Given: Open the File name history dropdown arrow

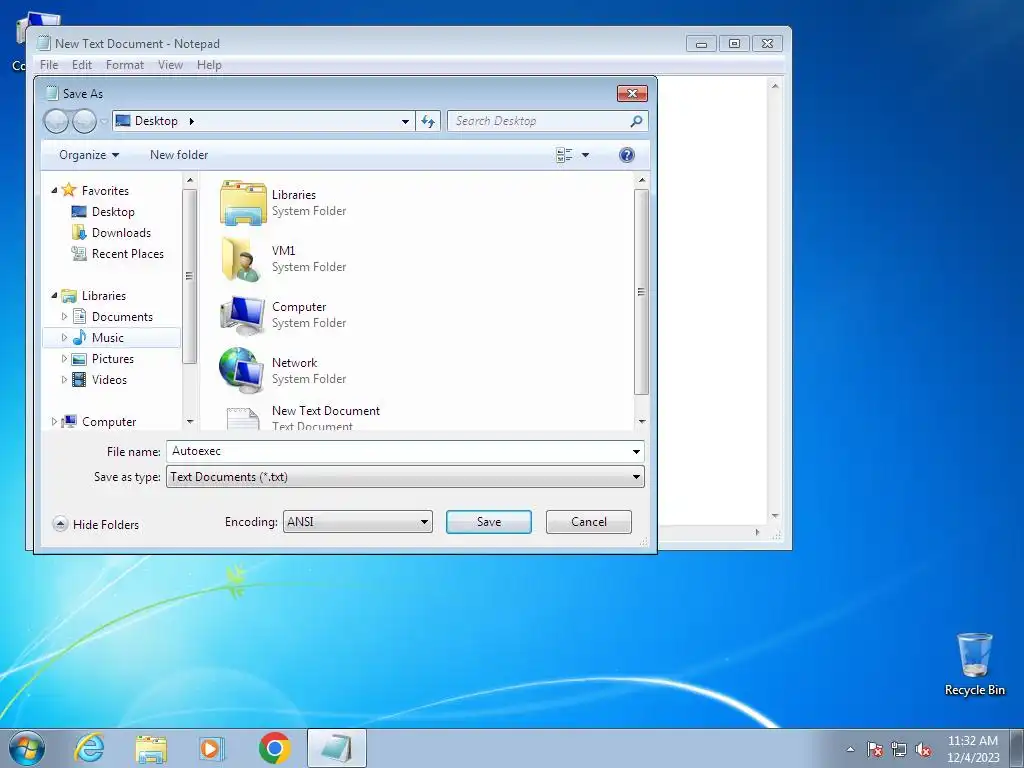Looking at the screenshot, I should tap(636, 451).
